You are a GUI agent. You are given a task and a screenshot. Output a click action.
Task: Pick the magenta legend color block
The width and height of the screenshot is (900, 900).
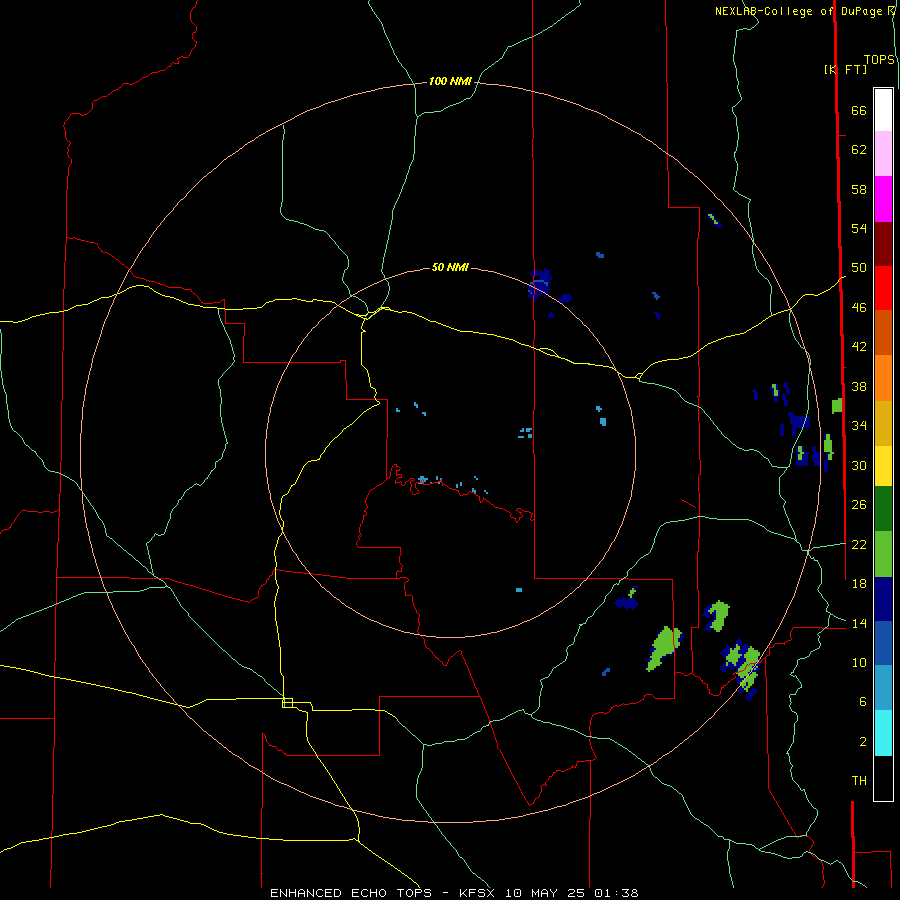coord(883,199)
